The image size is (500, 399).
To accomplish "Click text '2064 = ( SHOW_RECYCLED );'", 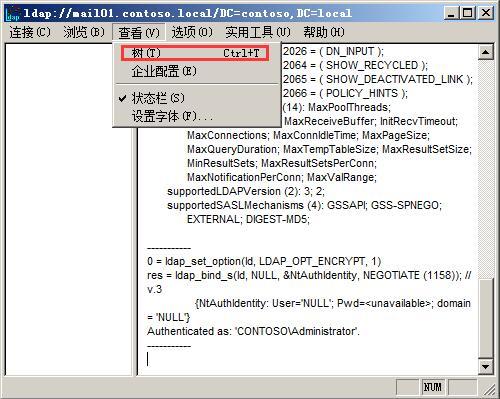I will click(355, 65).
